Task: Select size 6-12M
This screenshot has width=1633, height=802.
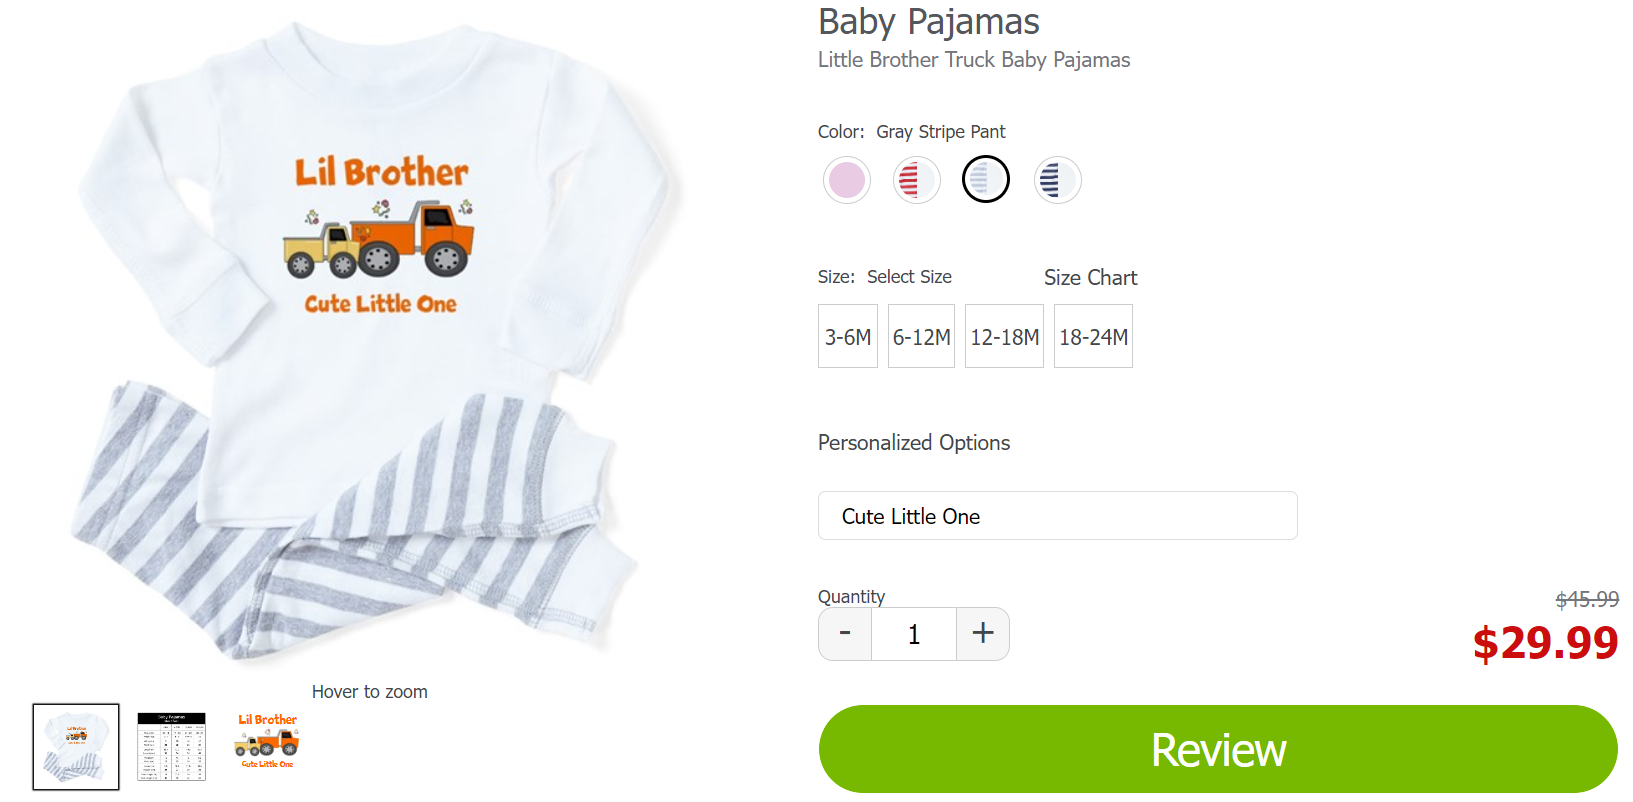Action: click(921, 336)
